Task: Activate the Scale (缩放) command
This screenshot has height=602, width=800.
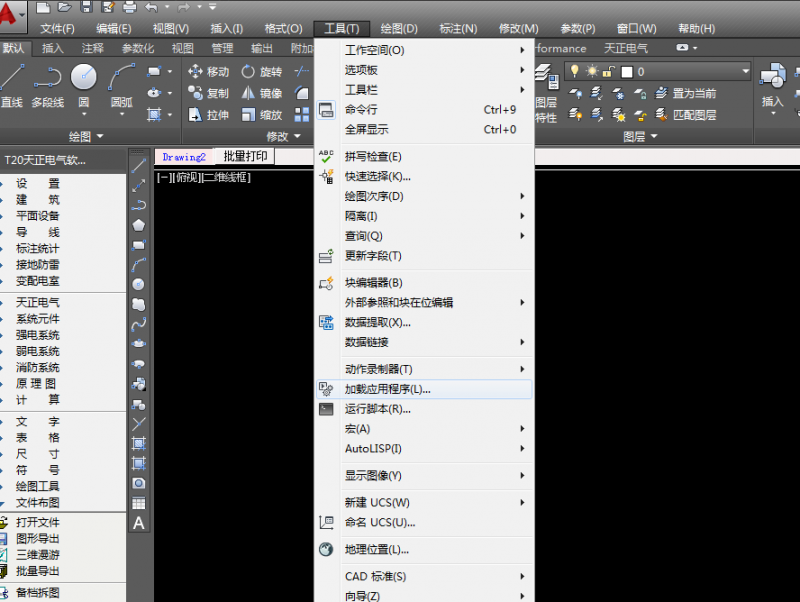Action: pyautogui.click(x=261, y=115)
